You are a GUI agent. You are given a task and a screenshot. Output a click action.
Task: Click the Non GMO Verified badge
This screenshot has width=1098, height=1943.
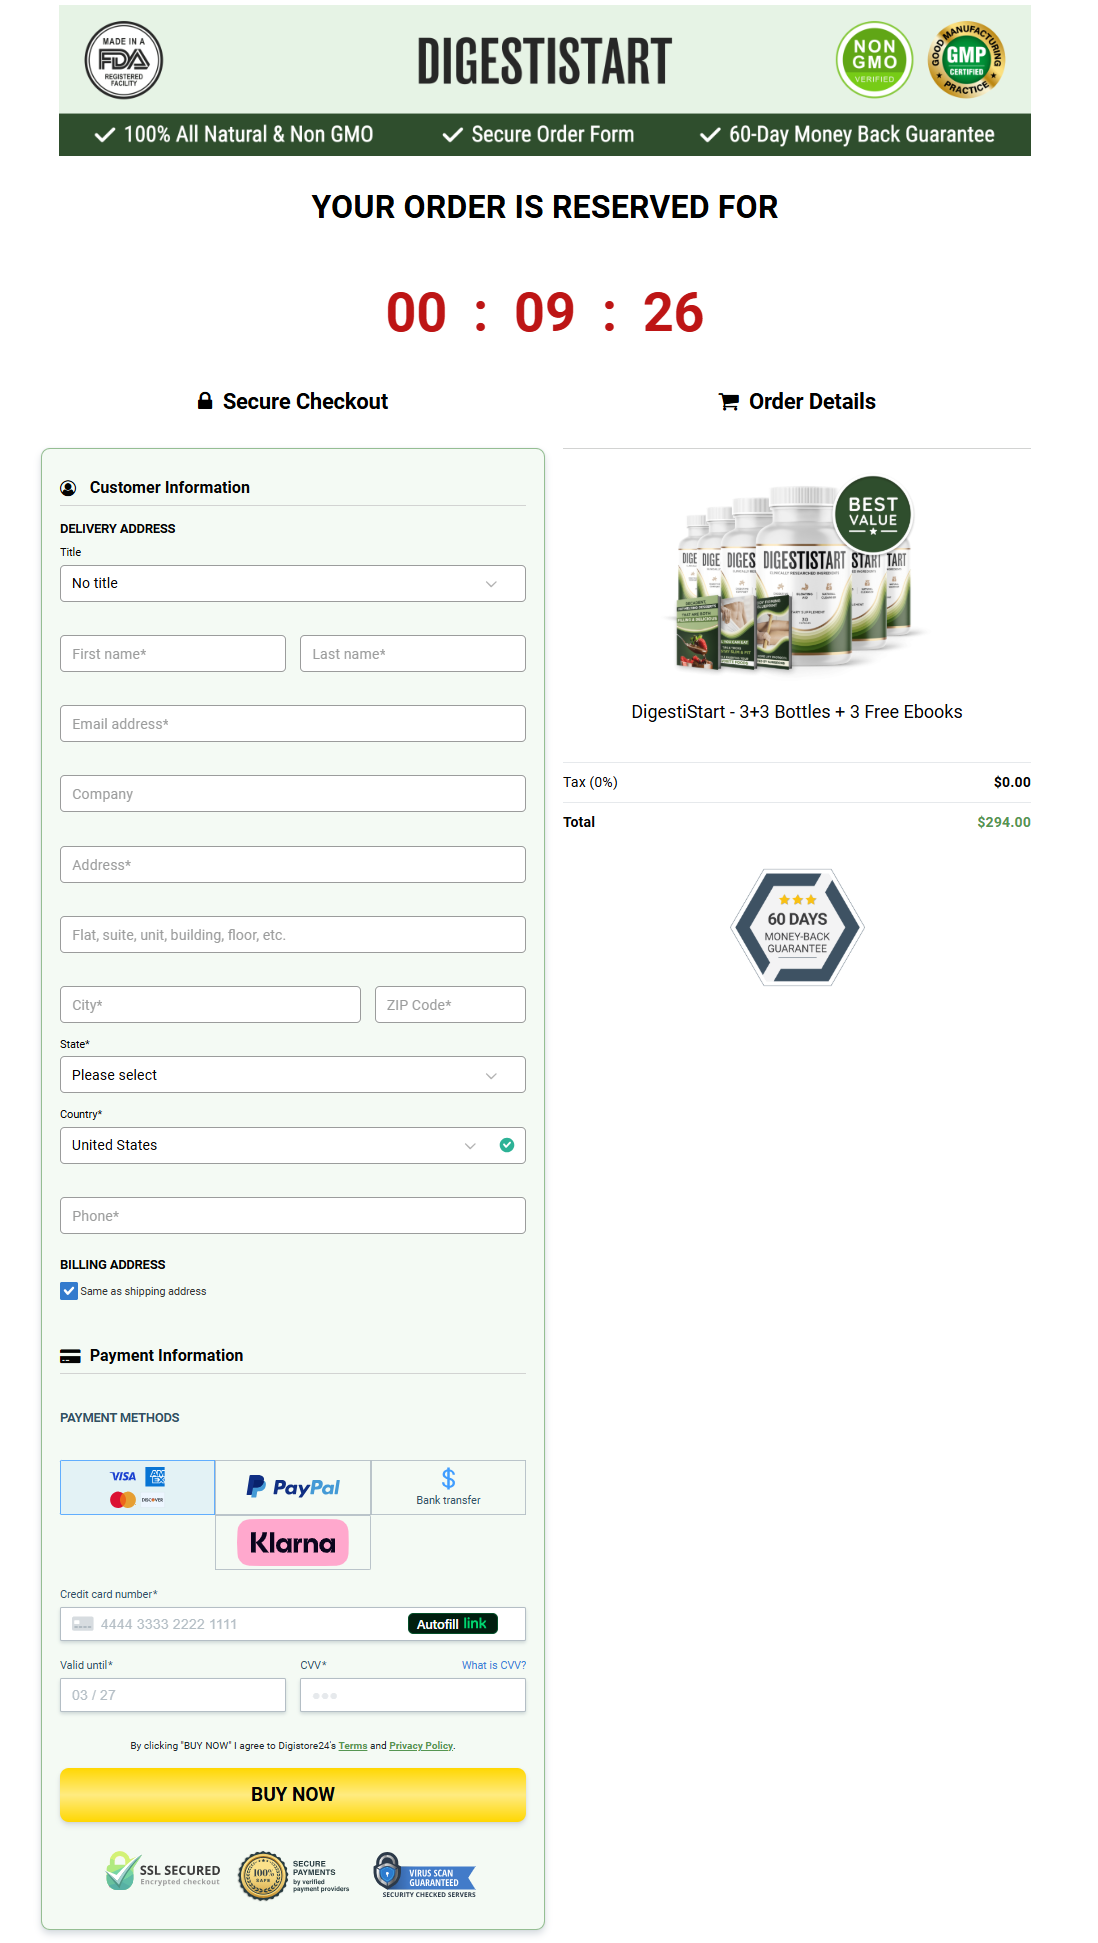coord(874,60)
